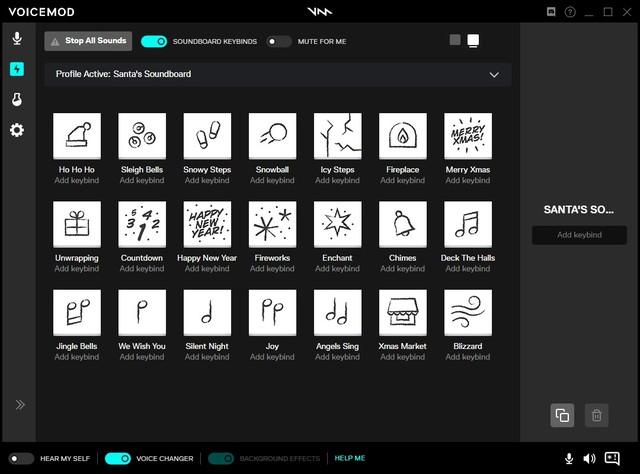Add keybind for Santa's Soundboard
Screen dimensions: 640x474
click(x=579, y=235)
